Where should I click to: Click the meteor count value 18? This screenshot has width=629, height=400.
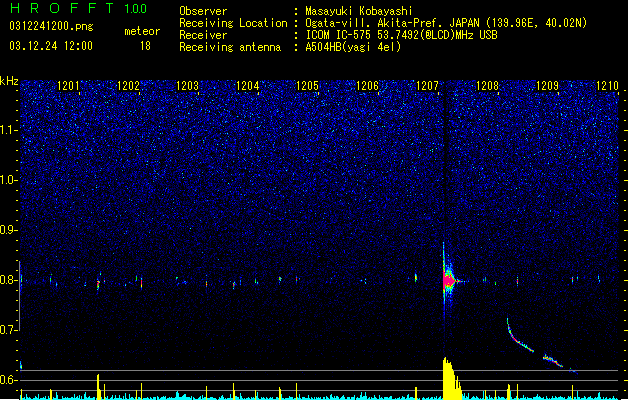[x=145, y=46]
